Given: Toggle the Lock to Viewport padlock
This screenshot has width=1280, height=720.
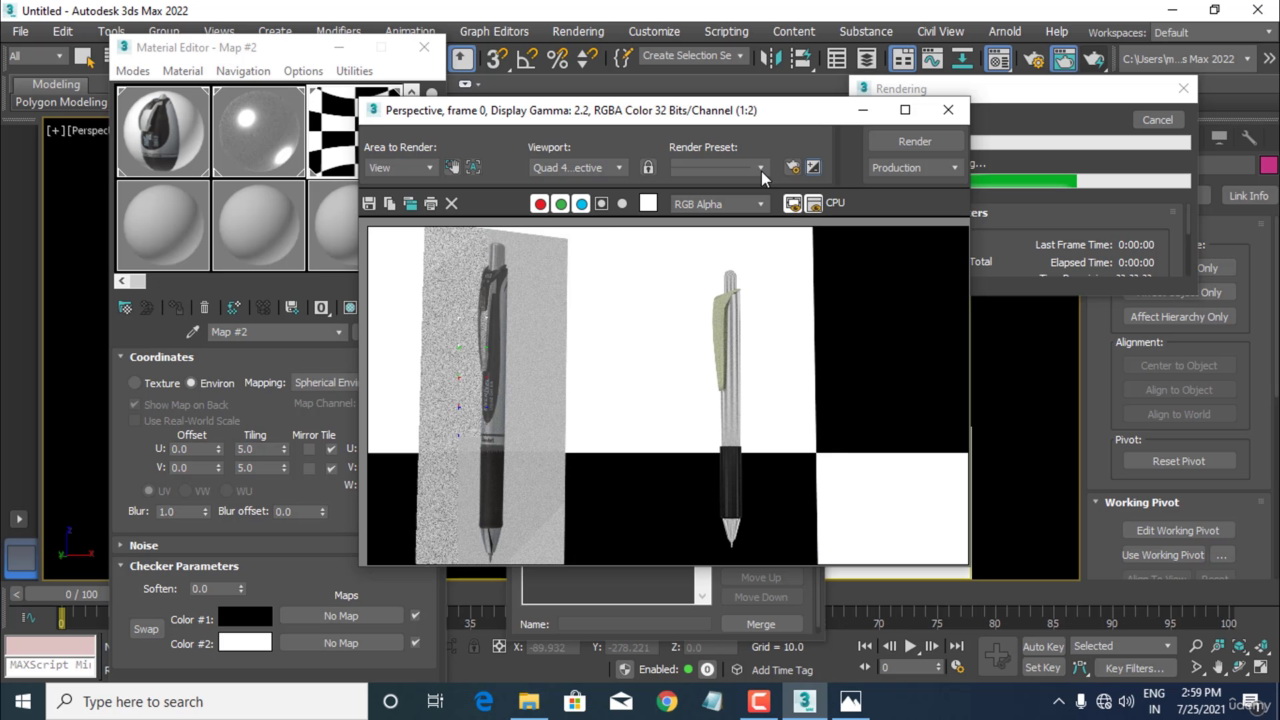Looking at the screenshot, I should click(648, 168).
